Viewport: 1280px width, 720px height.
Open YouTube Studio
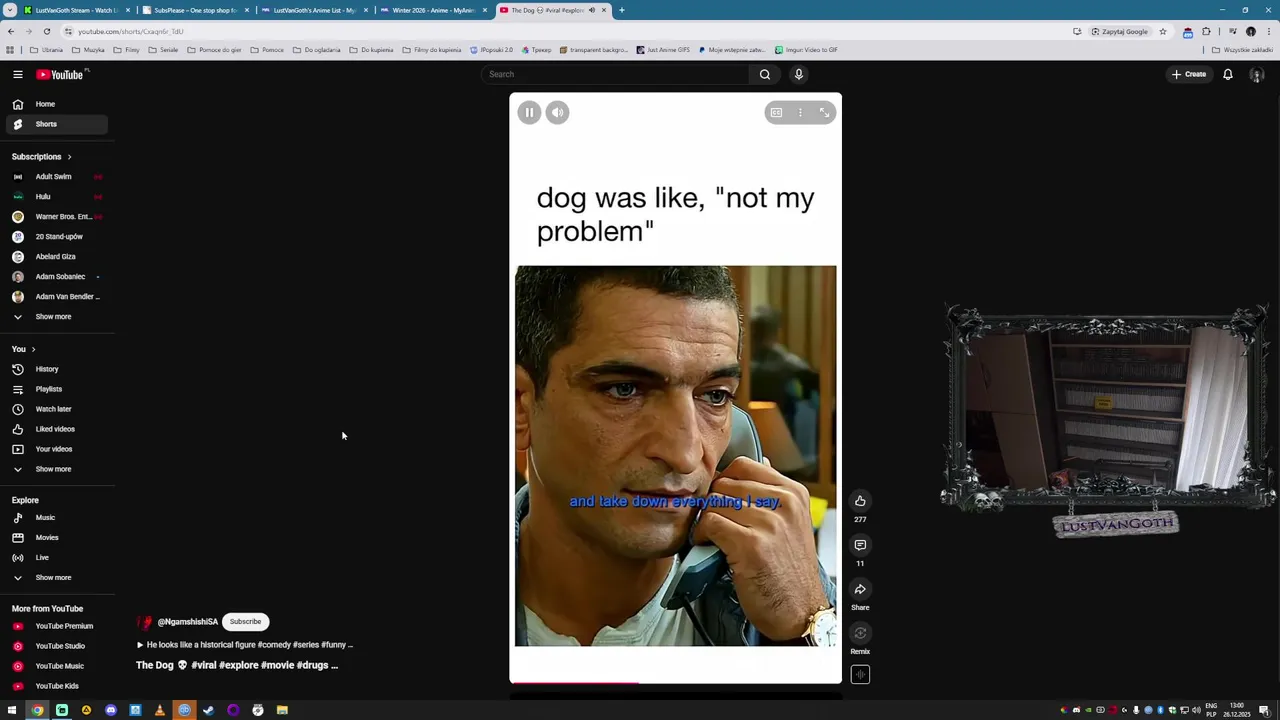pyautogui.click(x=56, y=646)
